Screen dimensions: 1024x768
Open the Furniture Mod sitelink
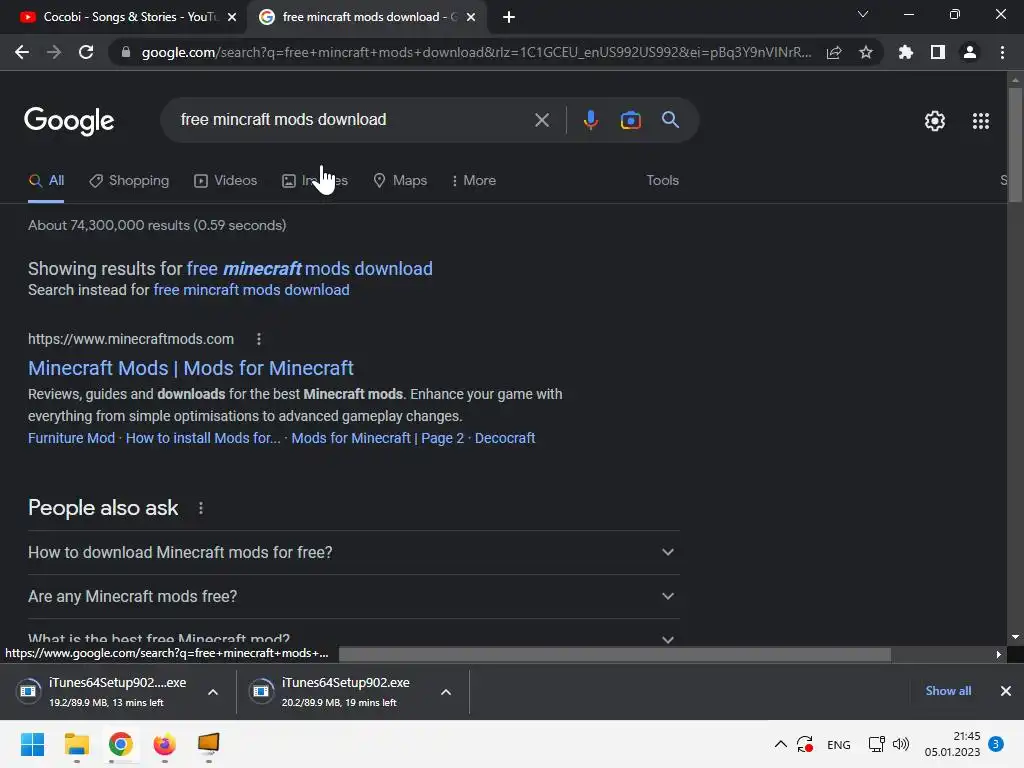pyautogui.click(x=71, y=438)
